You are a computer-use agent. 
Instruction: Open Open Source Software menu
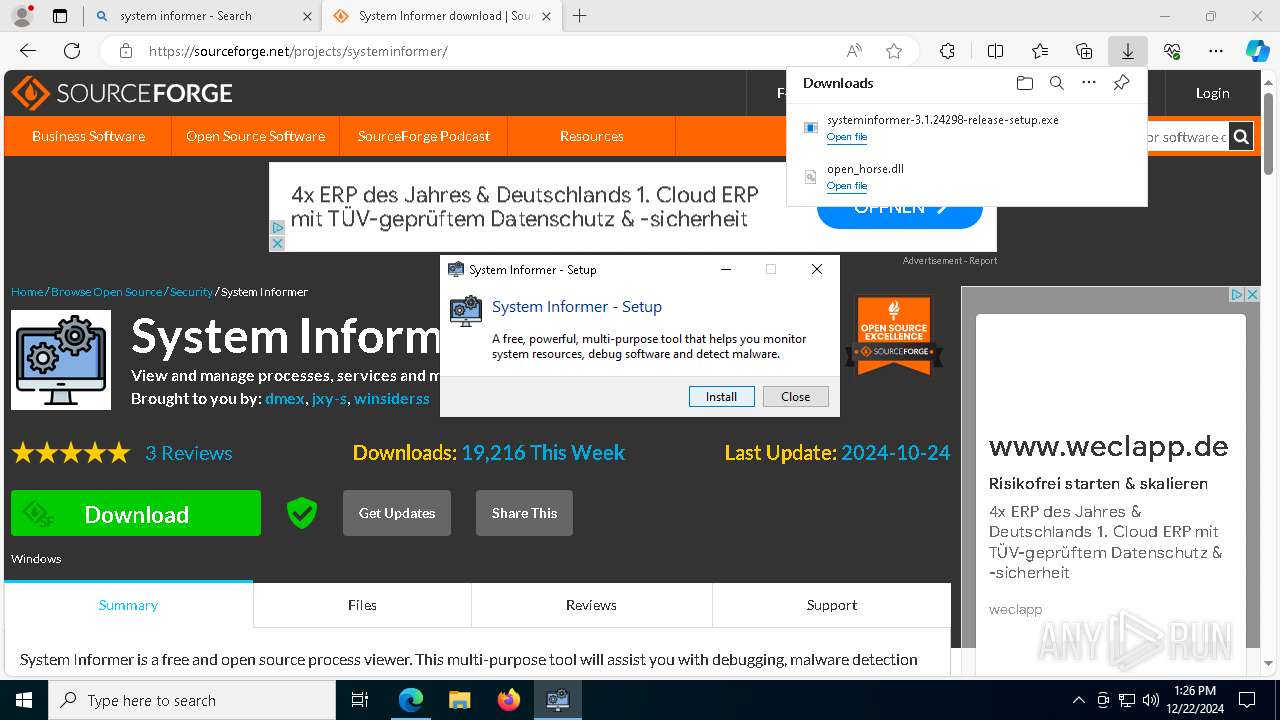[x=255, y=136]
